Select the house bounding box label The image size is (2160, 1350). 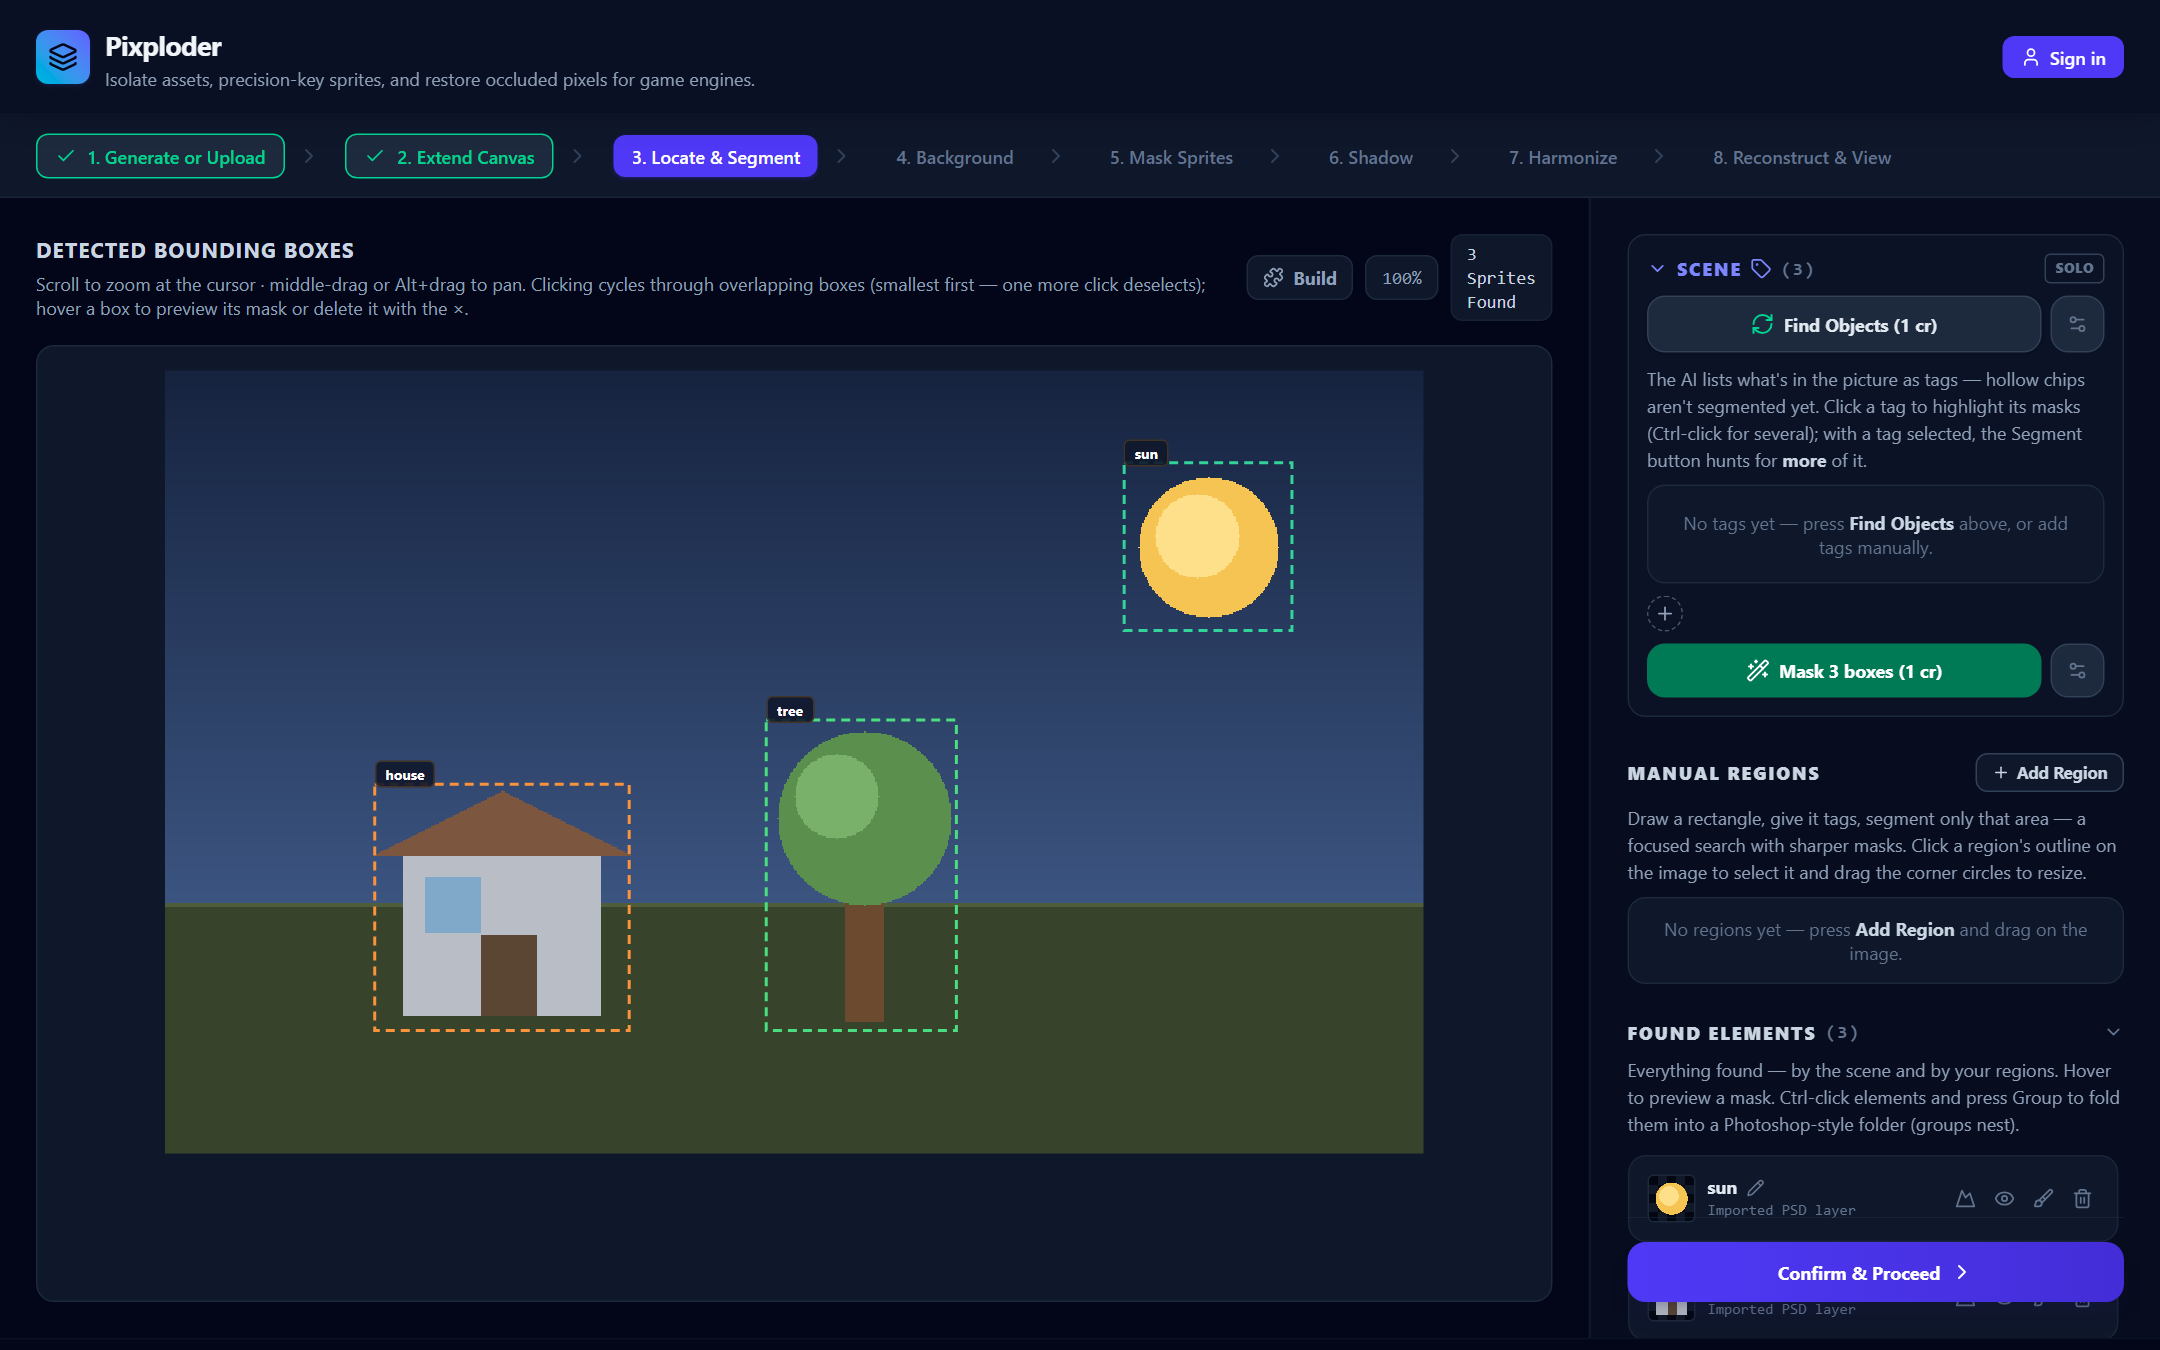coord(404,775)
